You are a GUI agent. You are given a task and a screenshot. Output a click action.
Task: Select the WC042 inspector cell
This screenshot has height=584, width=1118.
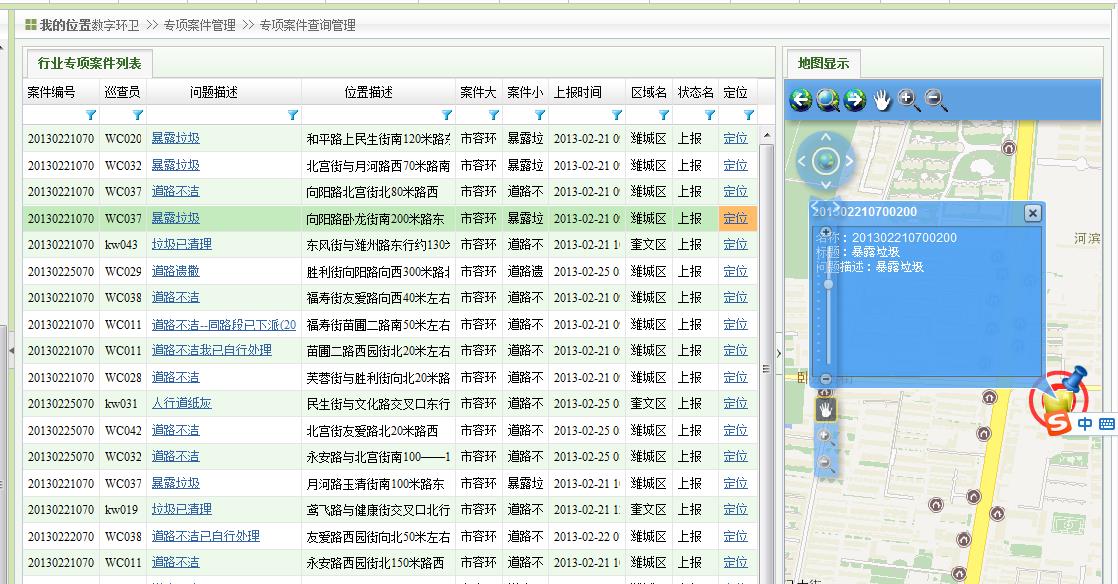coord(123,430)
